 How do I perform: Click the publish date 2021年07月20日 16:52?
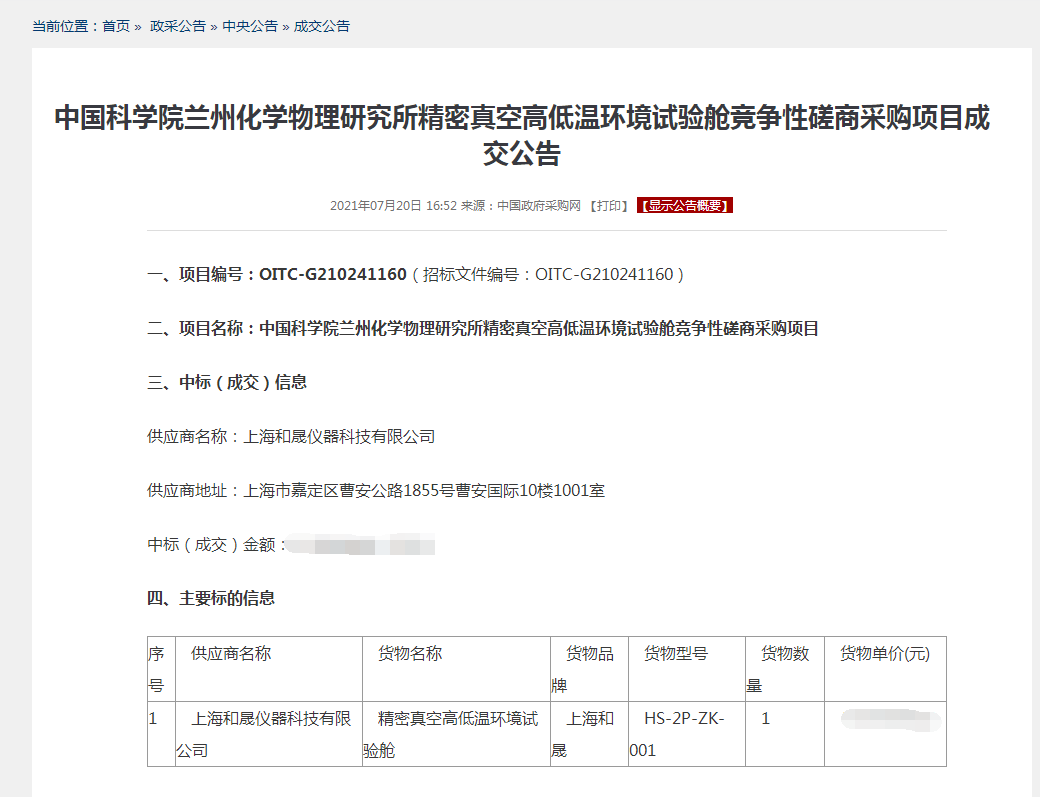pos(393,206)
